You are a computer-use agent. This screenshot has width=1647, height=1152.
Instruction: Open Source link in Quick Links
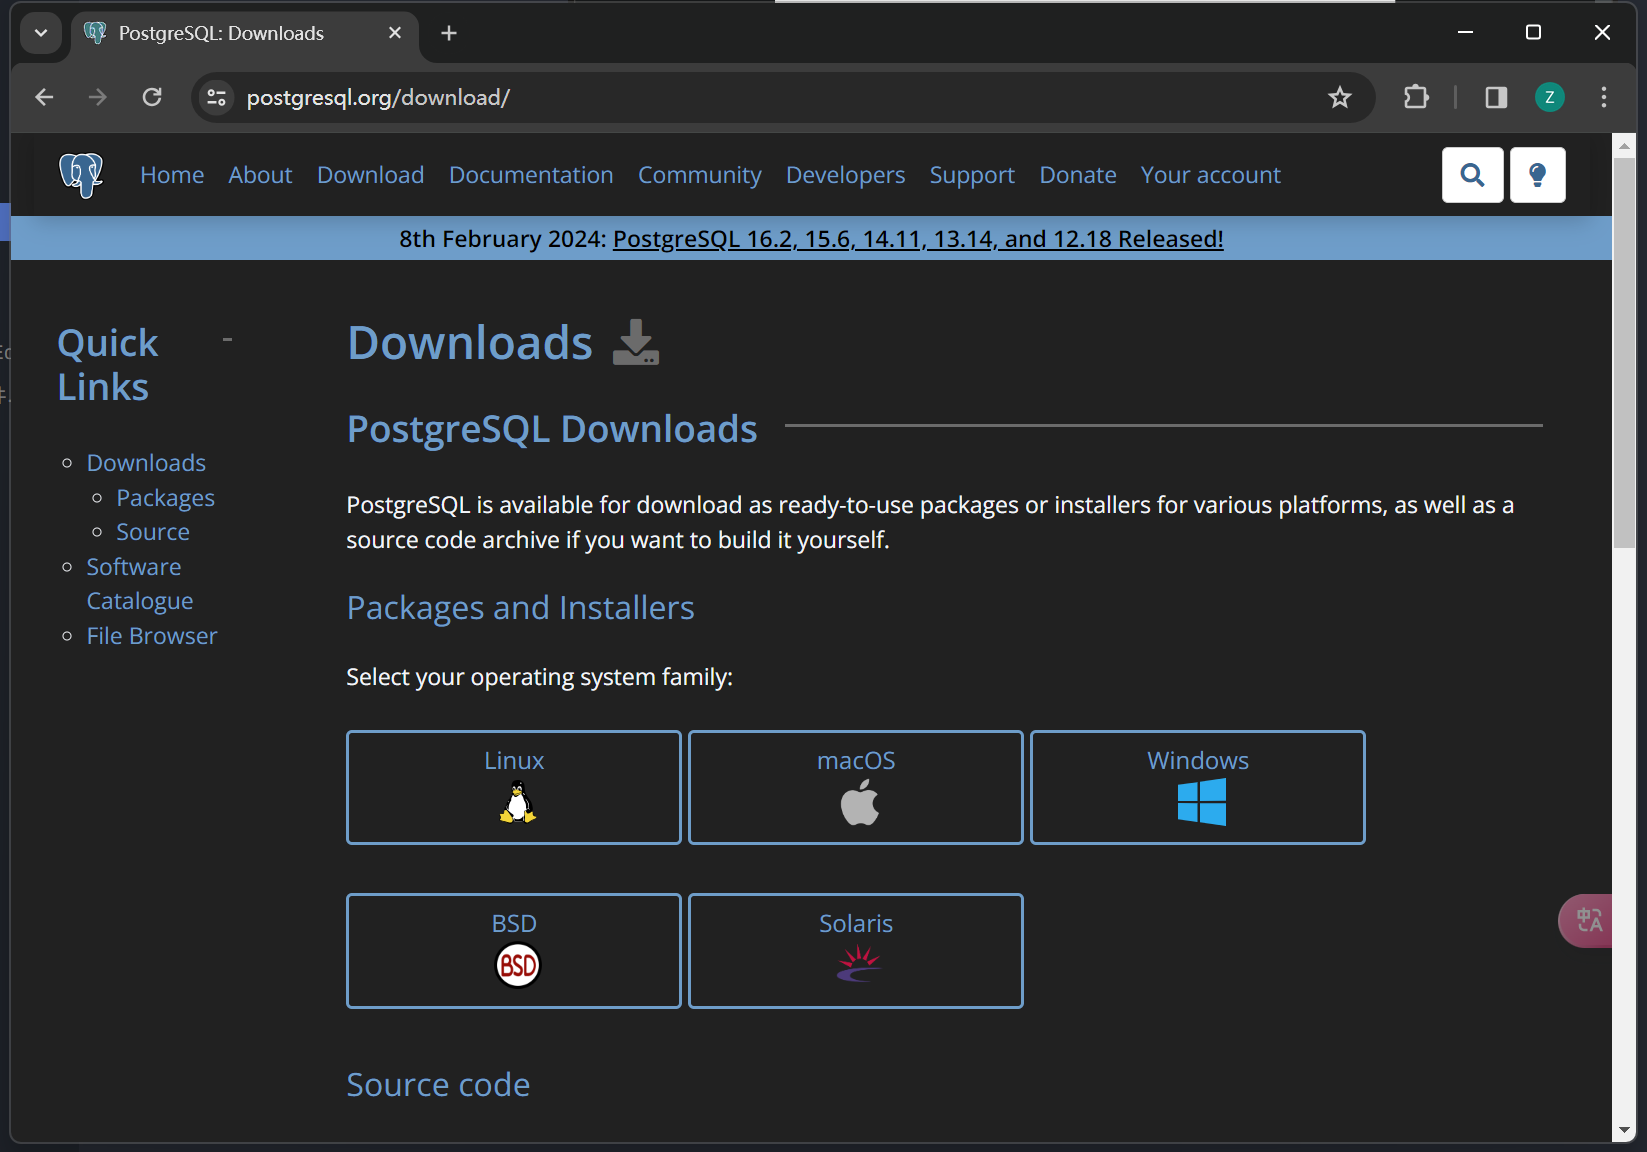pos(153,532)
